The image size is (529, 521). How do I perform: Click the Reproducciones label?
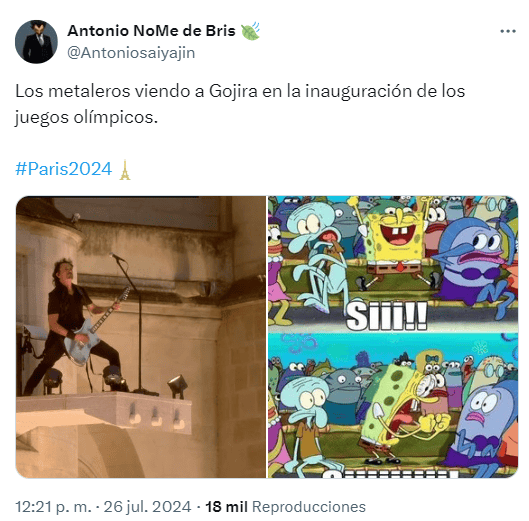click(x=309, y=507)
